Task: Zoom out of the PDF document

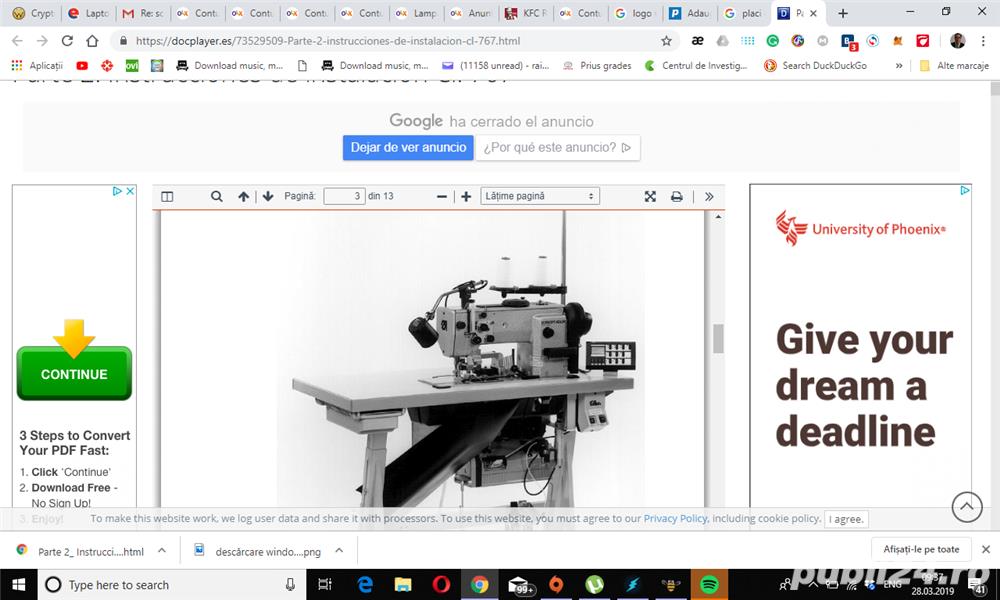Action: click(442, 197)
